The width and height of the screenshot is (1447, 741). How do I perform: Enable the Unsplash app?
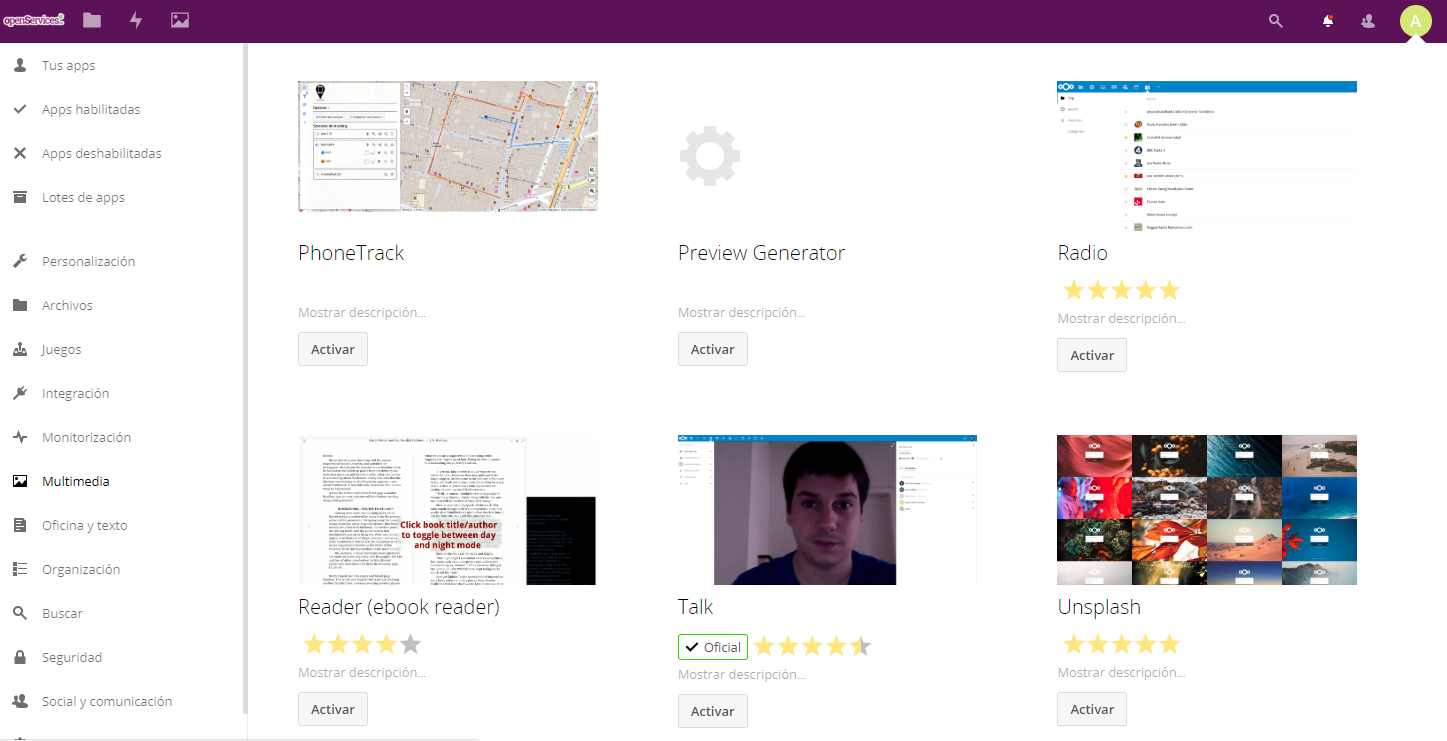1091,709
